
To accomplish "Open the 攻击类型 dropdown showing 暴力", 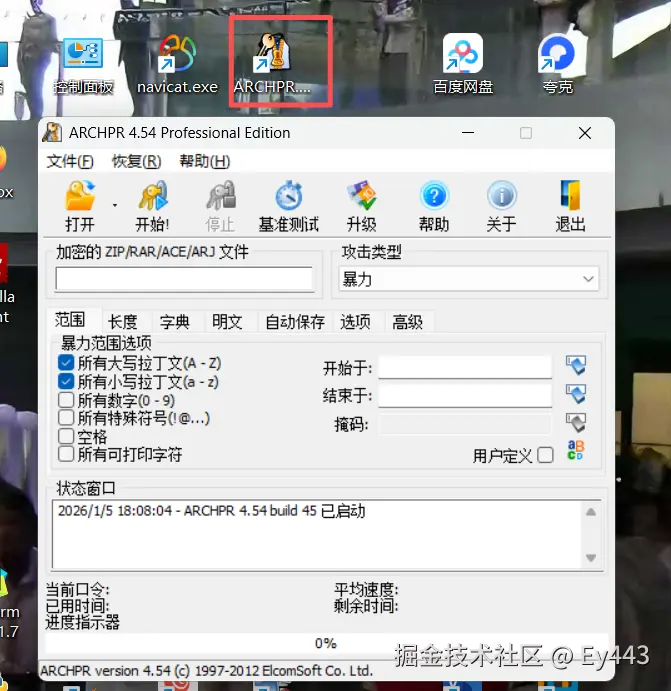I will coord(469,279).
